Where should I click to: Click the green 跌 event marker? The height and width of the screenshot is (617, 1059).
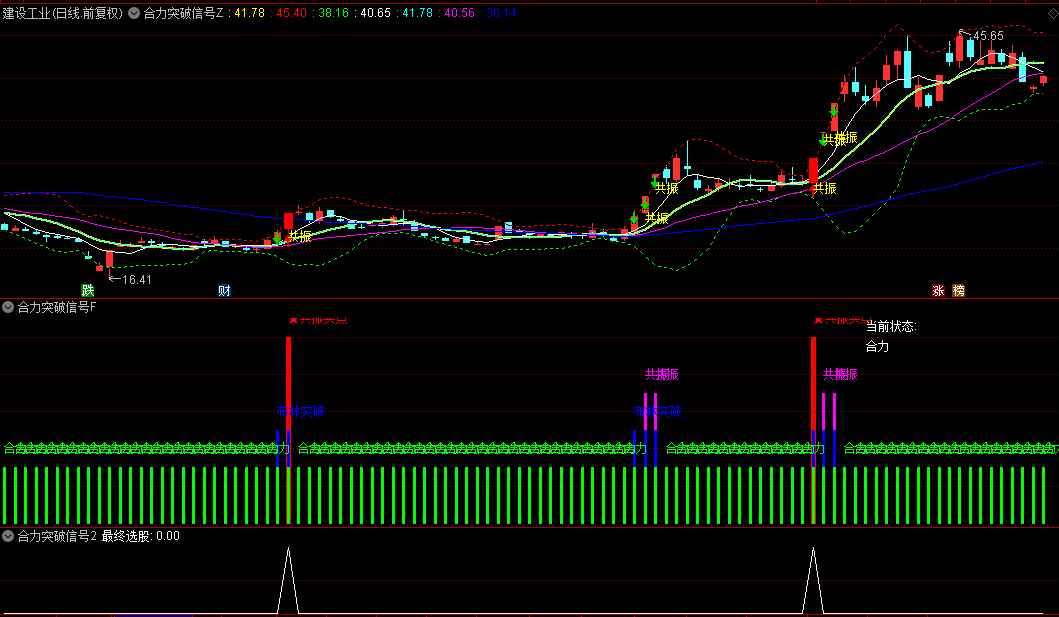tap(88, 290)
